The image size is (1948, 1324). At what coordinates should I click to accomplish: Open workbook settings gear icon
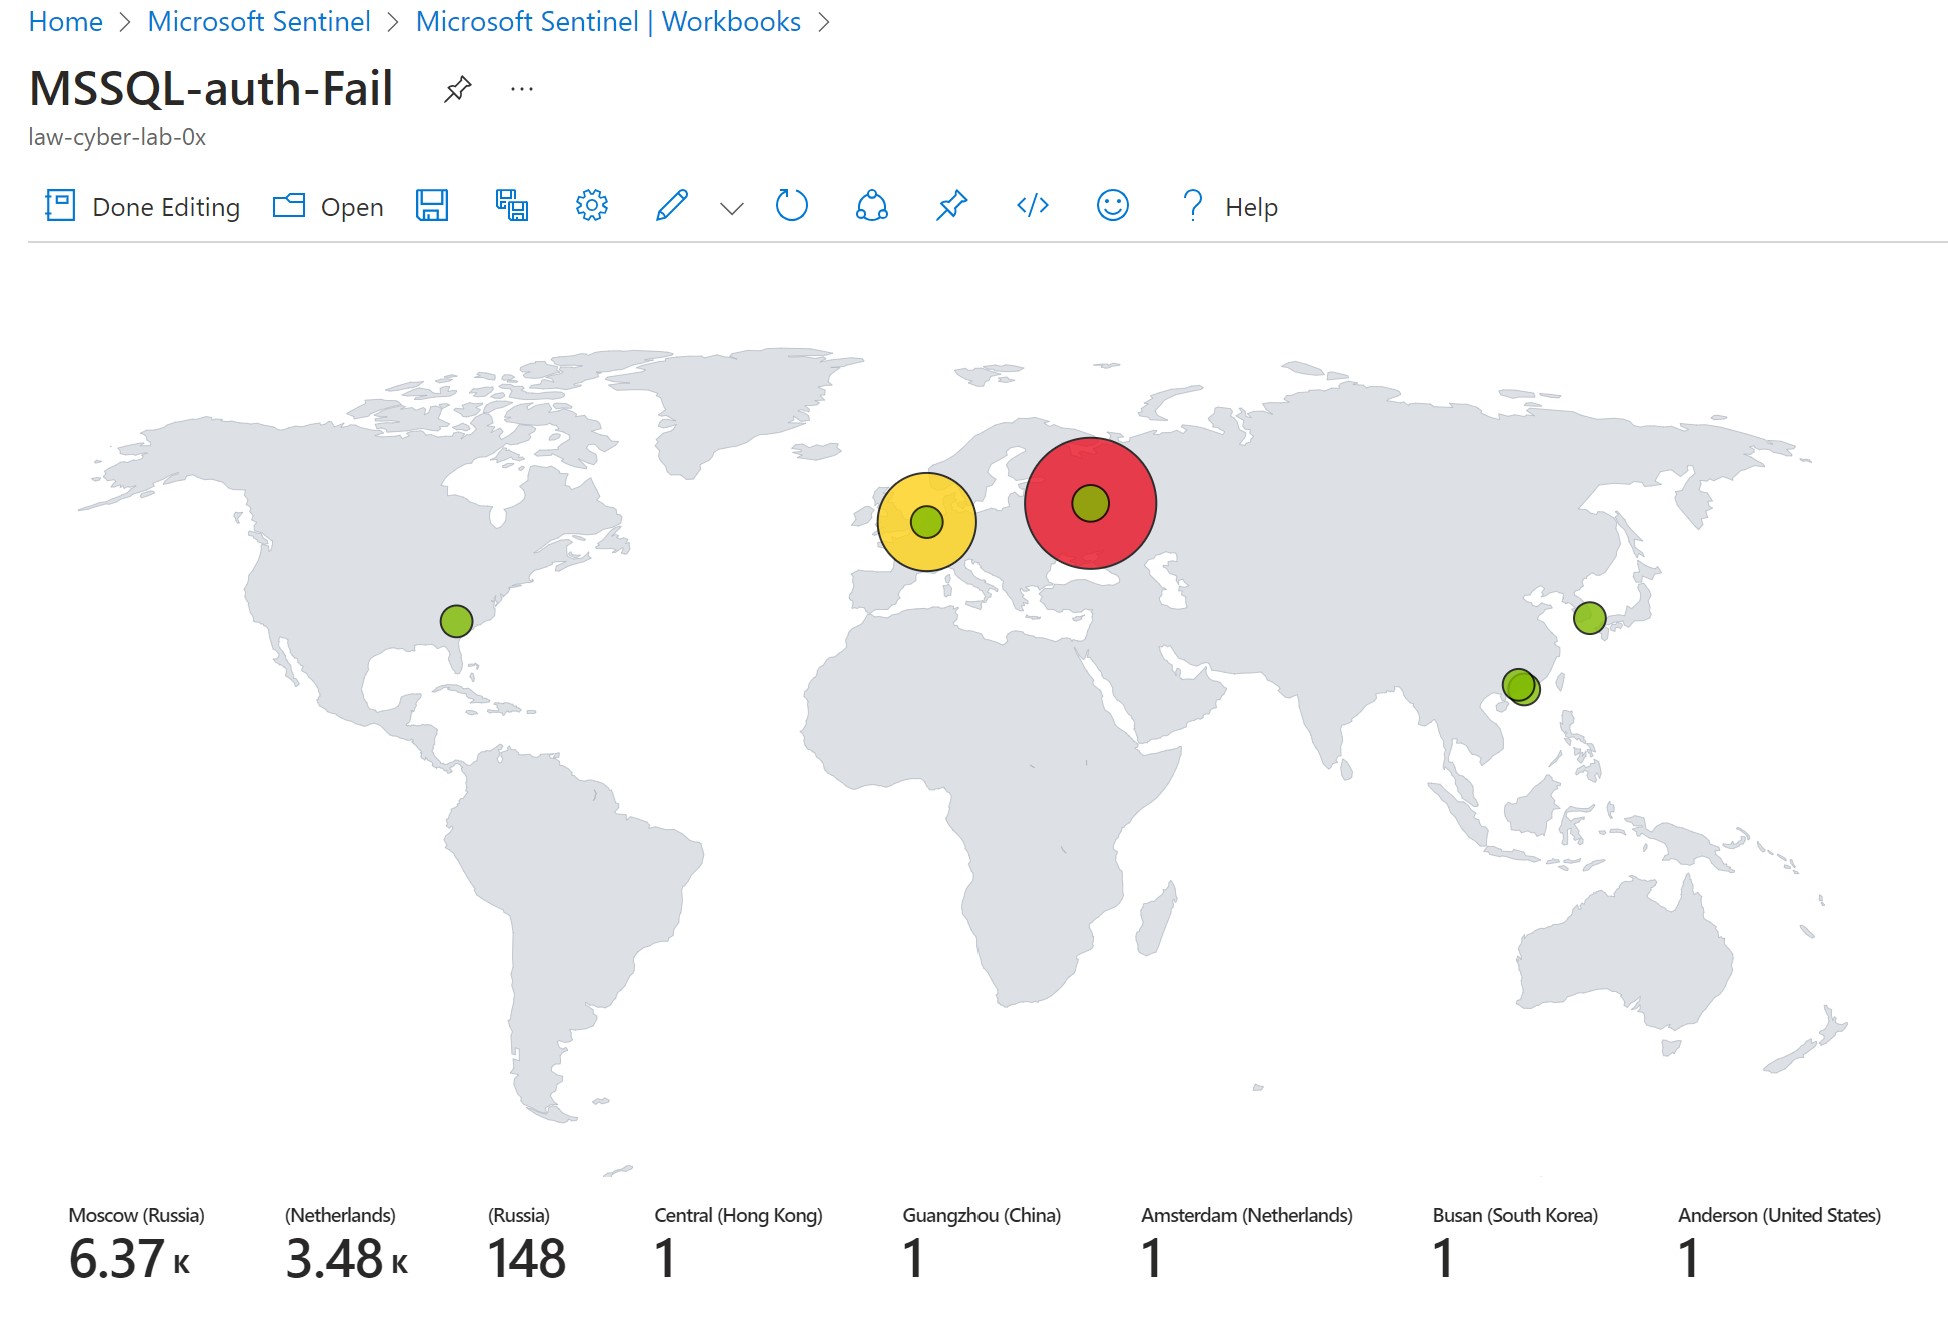click(x=591, y=206)
